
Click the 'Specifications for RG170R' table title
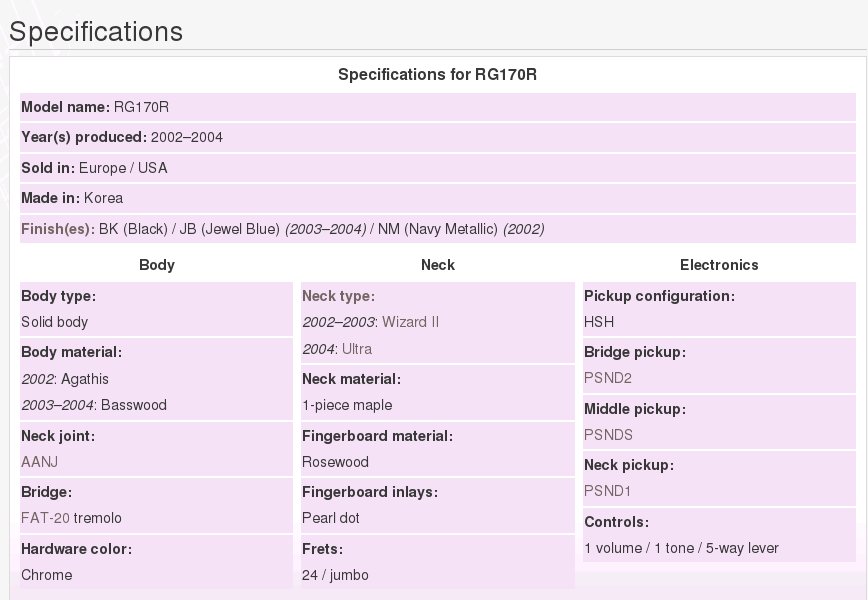[438, 75]
